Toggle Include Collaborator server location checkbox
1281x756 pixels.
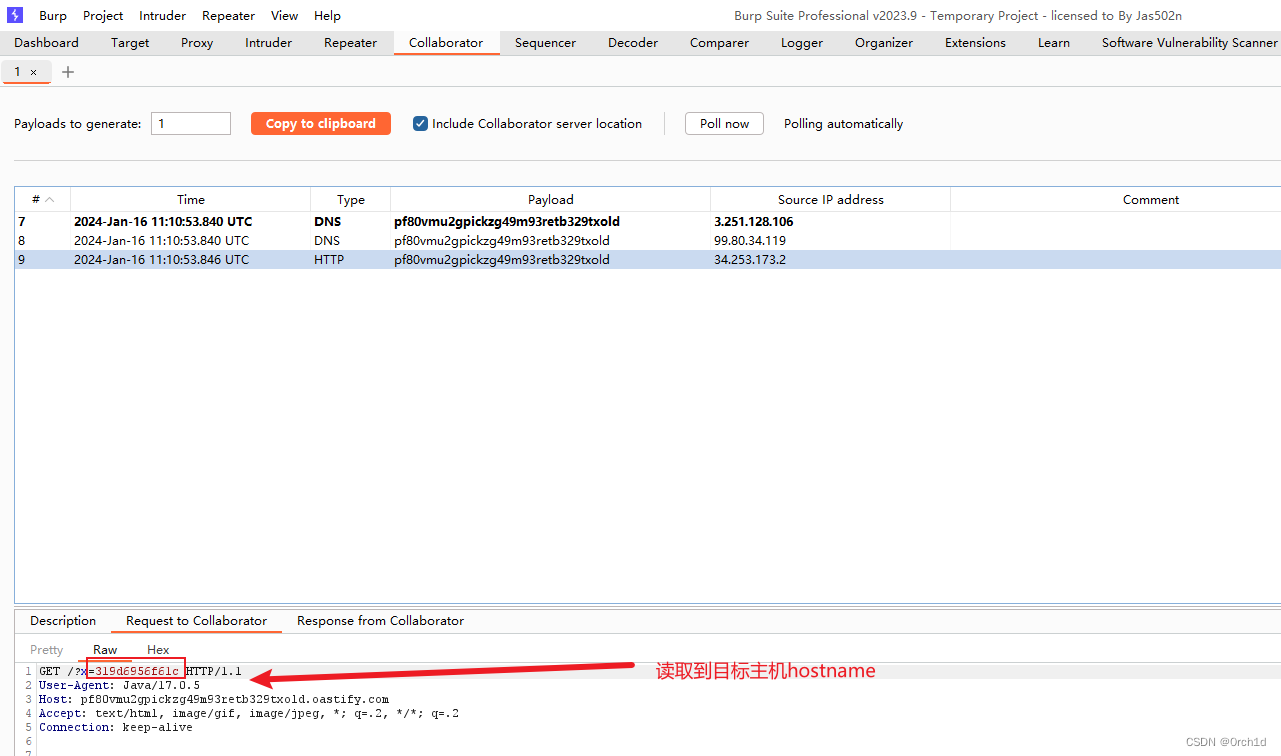[420, 124]
